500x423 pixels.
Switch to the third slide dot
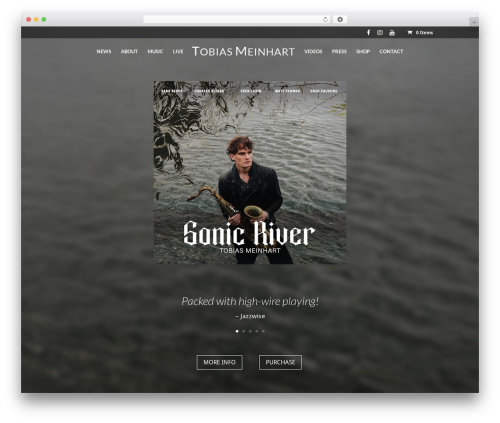[250, 331]
